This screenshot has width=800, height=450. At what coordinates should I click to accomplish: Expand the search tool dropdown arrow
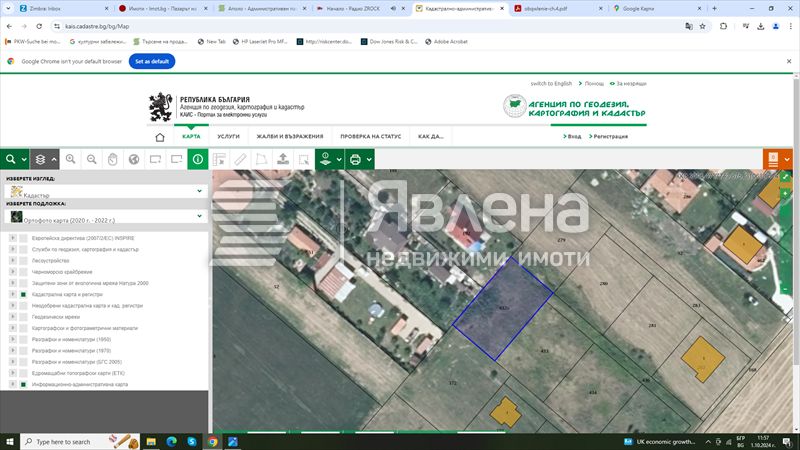click(x=24, y=160)
